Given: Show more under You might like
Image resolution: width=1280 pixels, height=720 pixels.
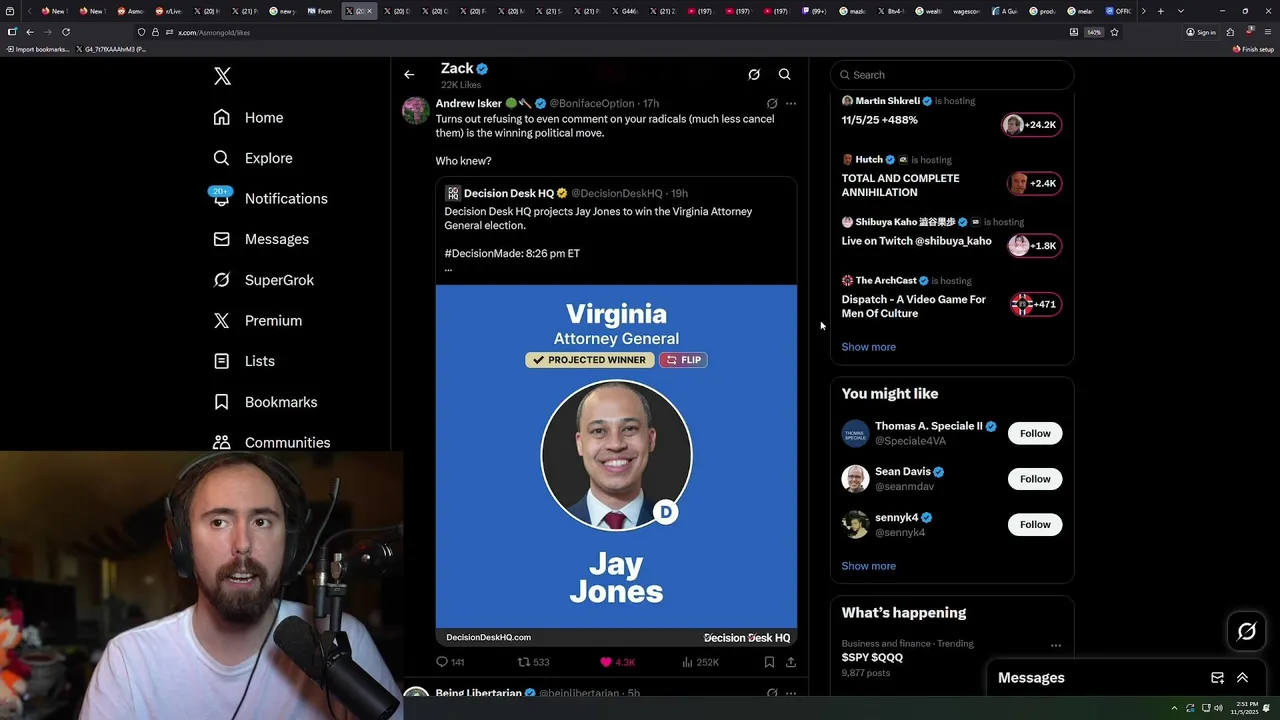Looking at the screenshot, I should point(868,566).
